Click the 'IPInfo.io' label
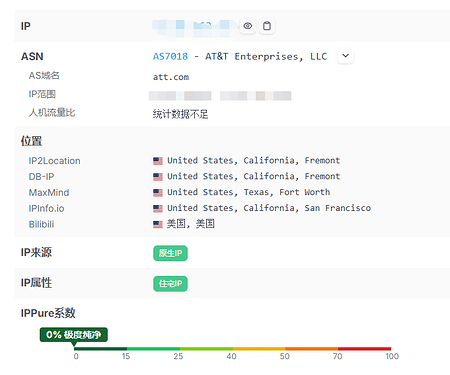450x375 pixels. [46, 208]
